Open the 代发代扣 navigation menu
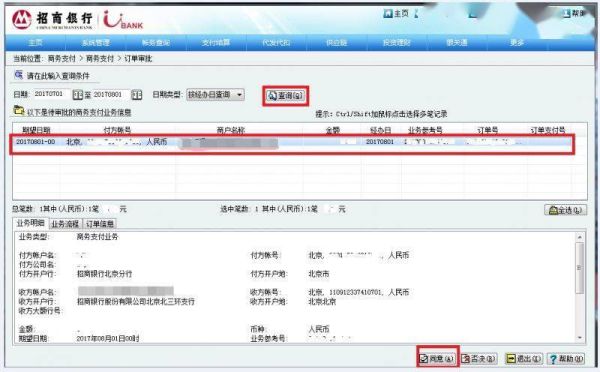The width and height of the screenshot is (600, 372). tap(276, 42)
